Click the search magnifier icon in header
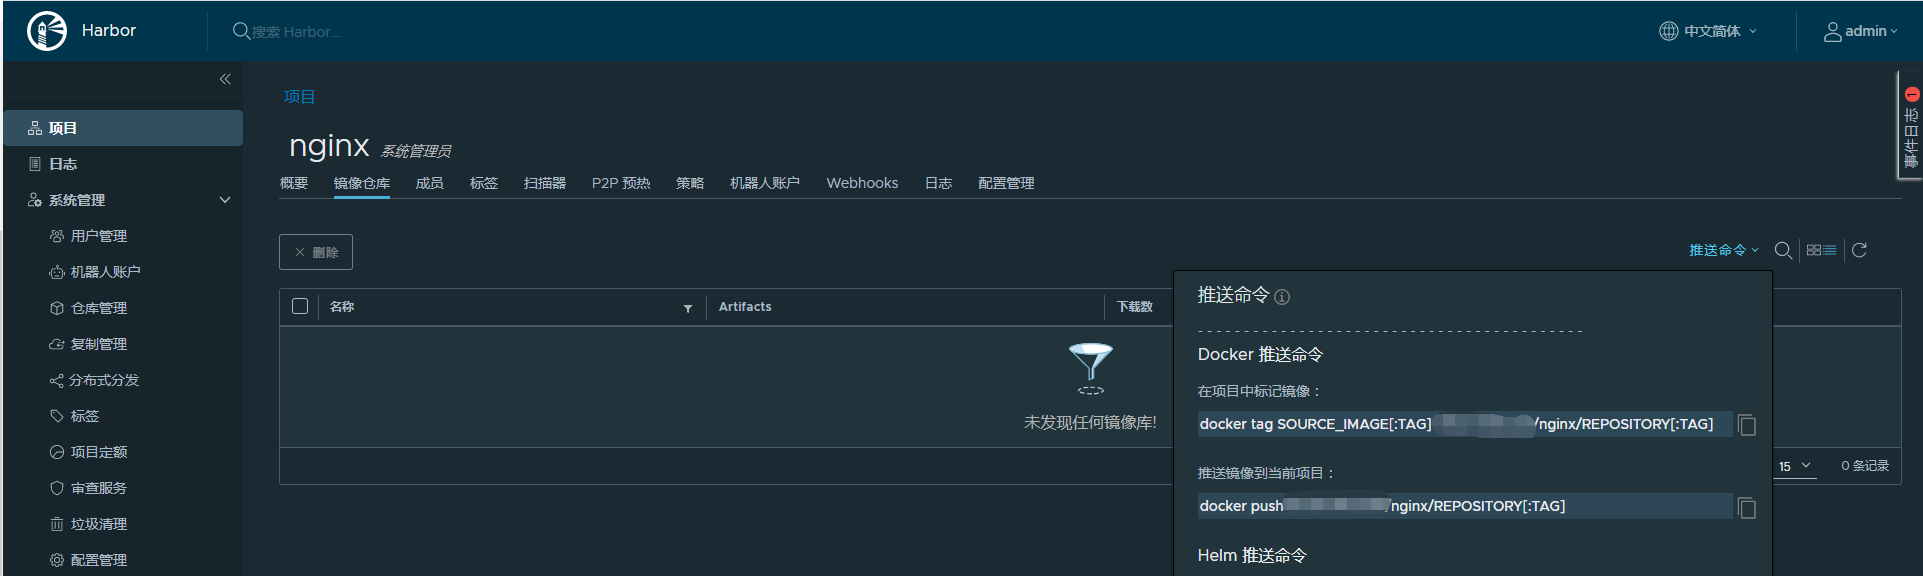 click(x=241, y=31)
